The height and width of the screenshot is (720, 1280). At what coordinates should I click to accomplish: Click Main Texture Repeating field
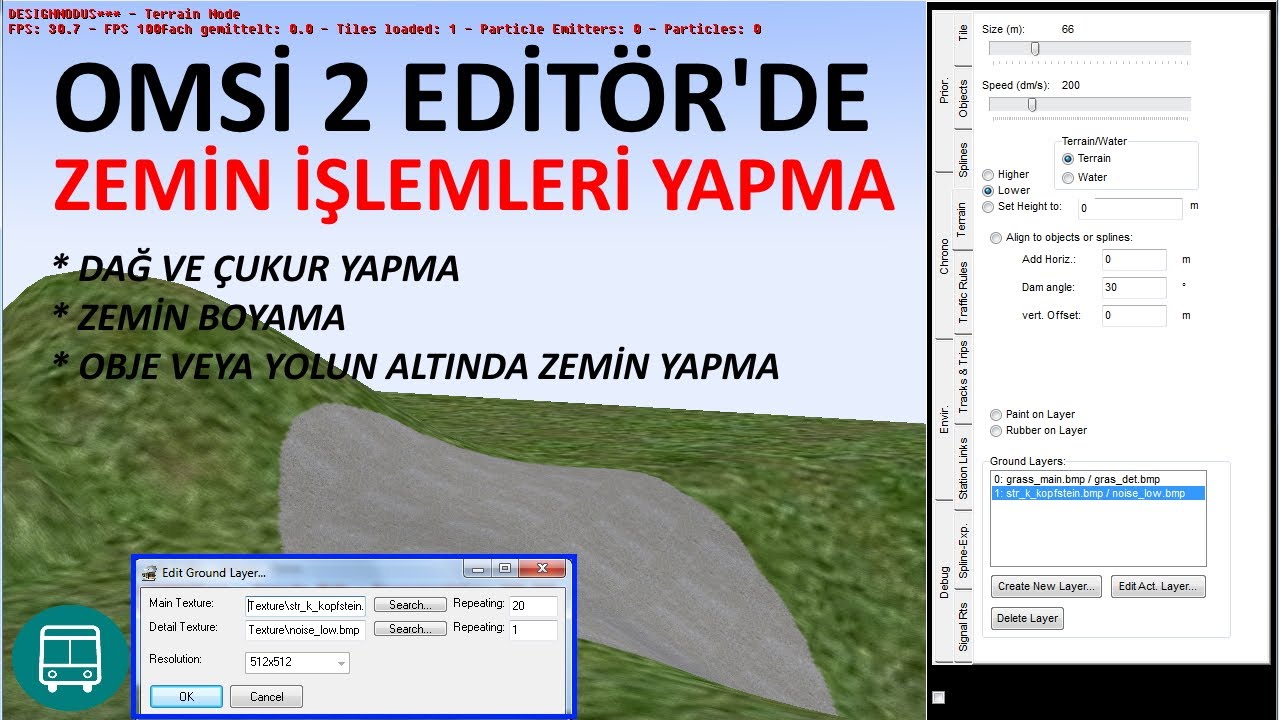(x=533, y=606)
